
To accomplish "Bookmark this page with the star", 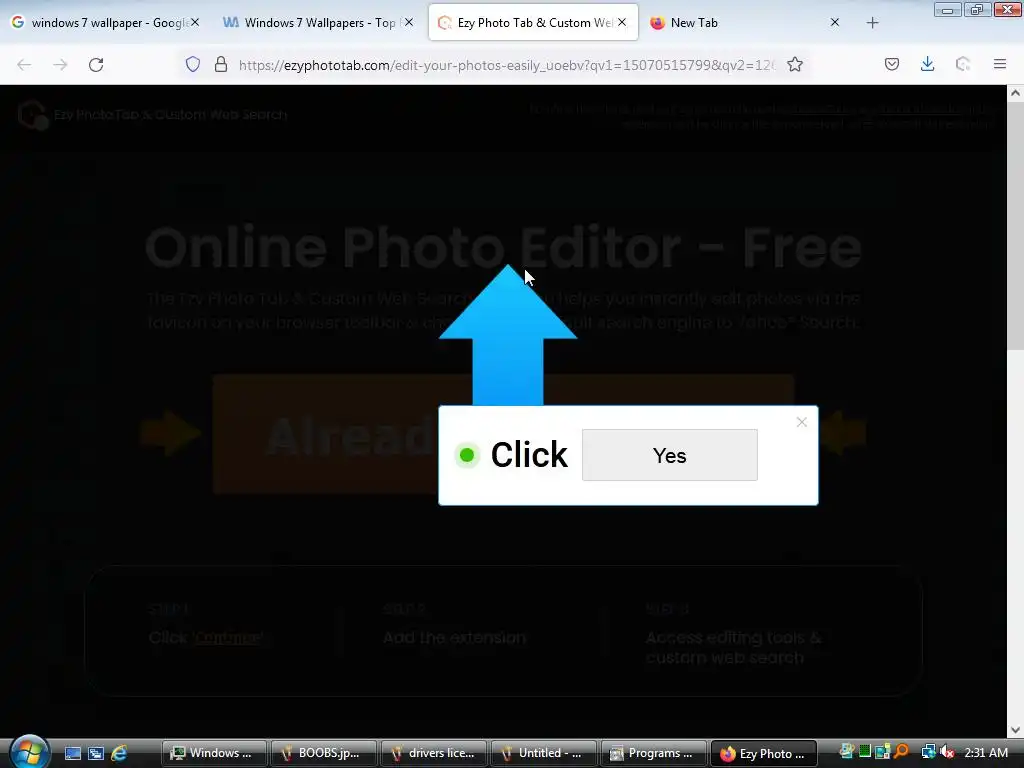I will [x=795, y=64].
